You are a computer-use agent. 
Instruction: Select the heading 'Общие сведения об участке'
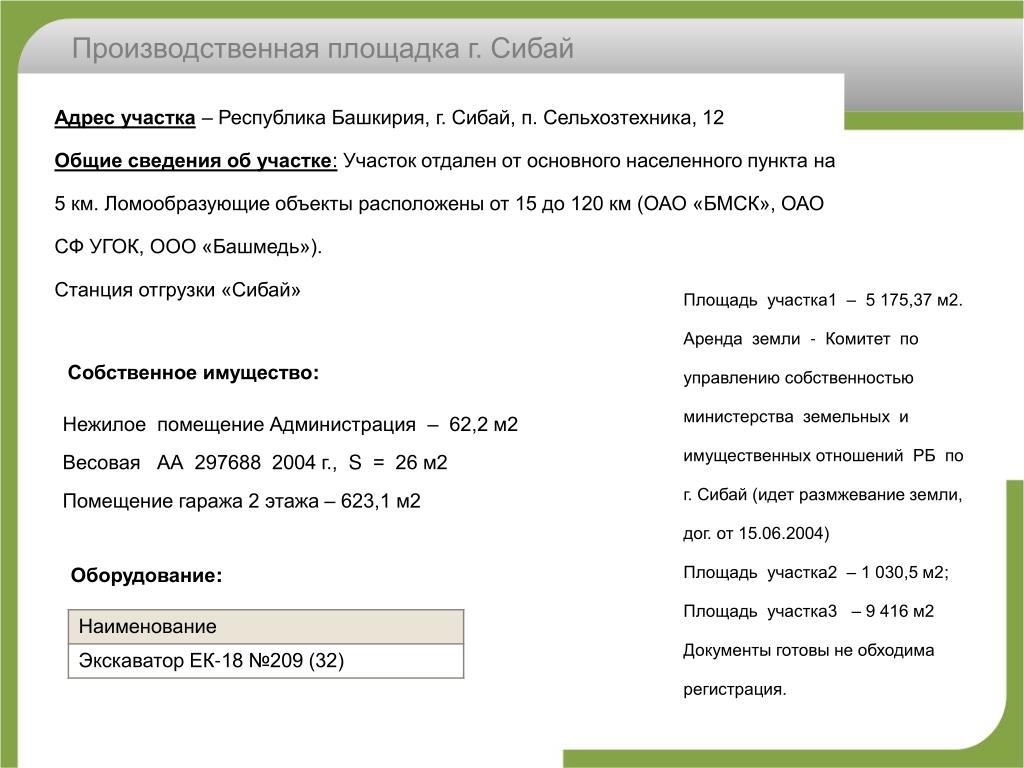194,161
